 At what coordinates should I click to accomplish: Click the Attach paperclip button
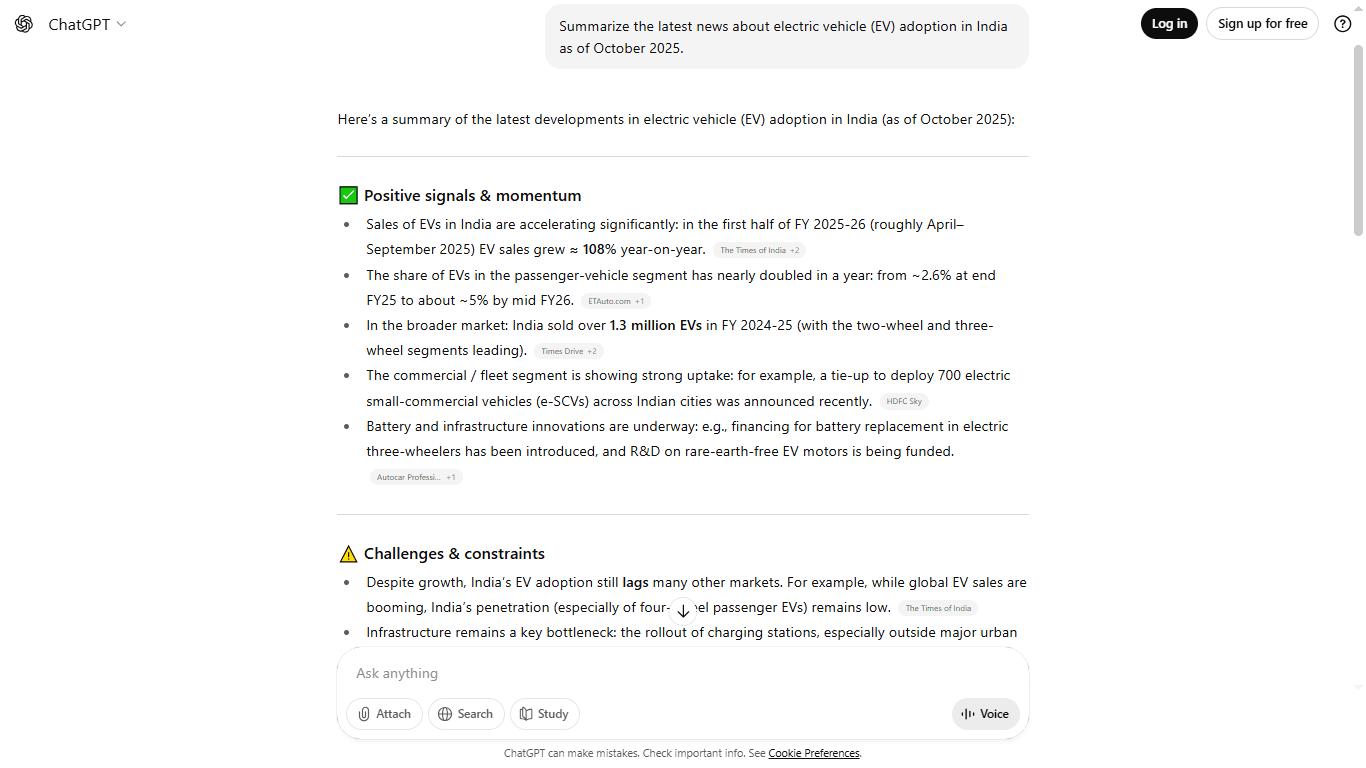(x=384, y=714)
